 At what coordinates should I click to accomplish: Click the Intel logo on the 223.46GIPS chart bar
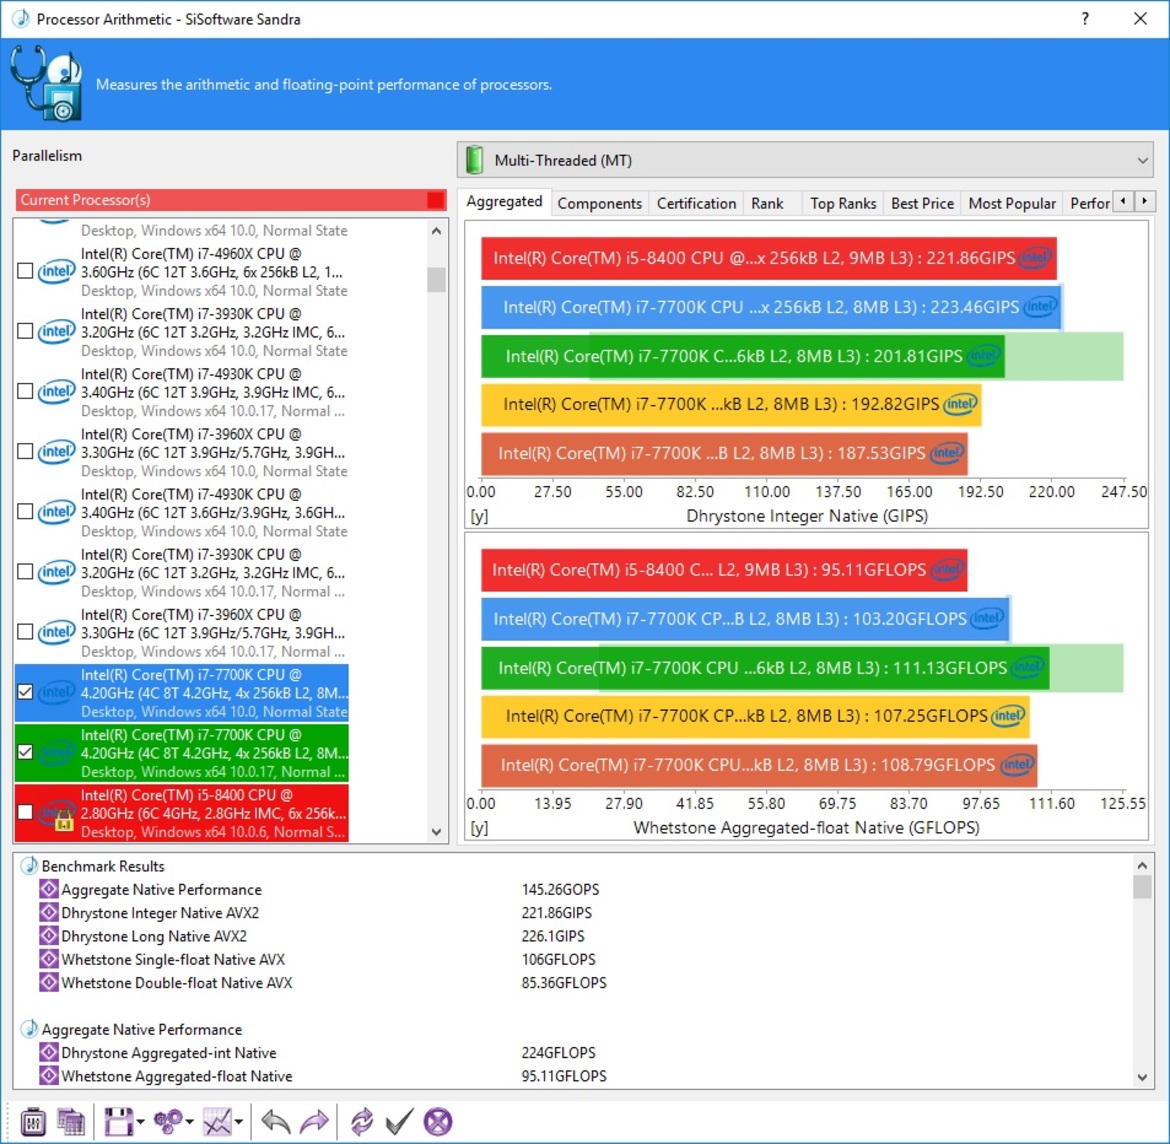pyautogui.click(x=1040, y=306)
